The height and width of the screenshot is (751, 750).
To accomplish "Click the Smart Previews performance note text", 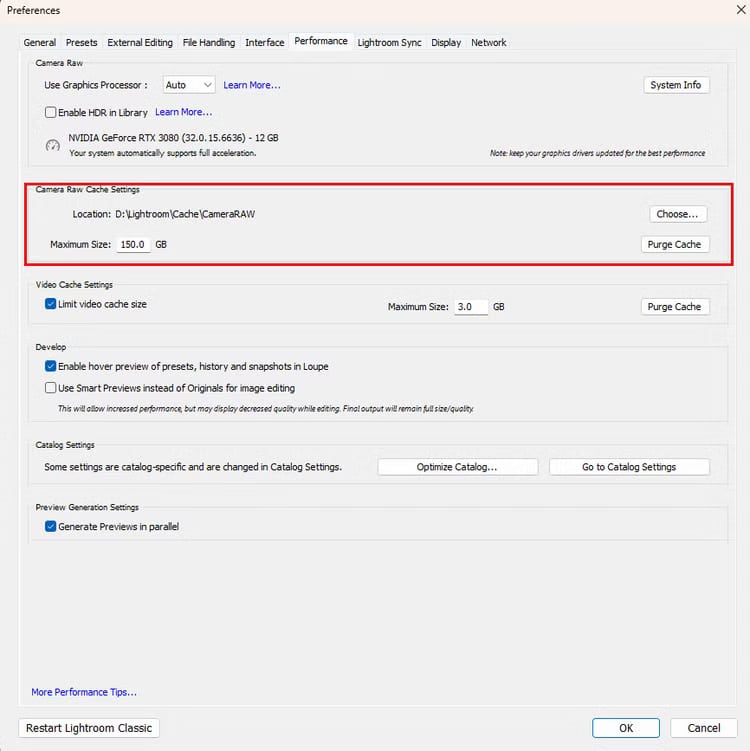I will pos(266,409).
